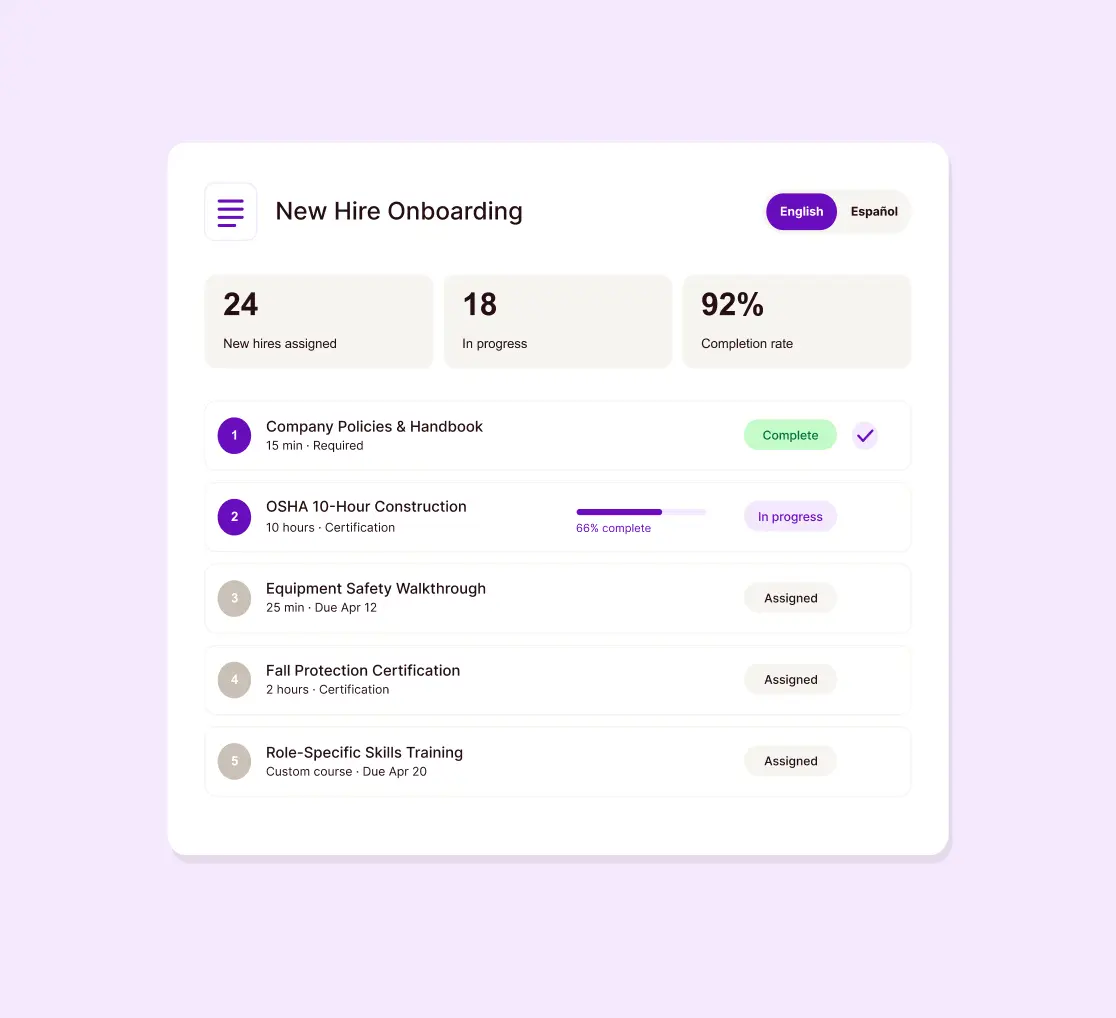Open the 92% Completion rate card
The width and height of the screenshot is (1116, 1018).
point(796,322)
